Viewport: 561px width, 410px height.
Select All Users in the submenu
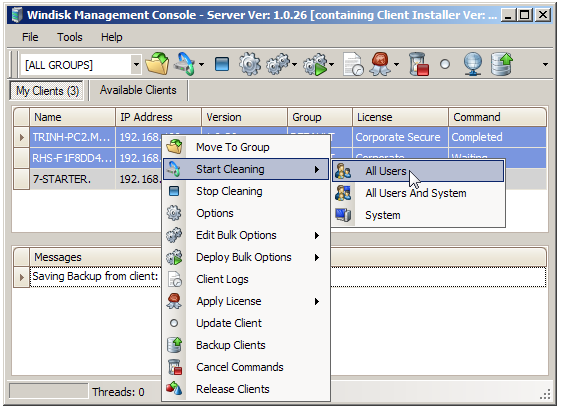pos(418,171)
